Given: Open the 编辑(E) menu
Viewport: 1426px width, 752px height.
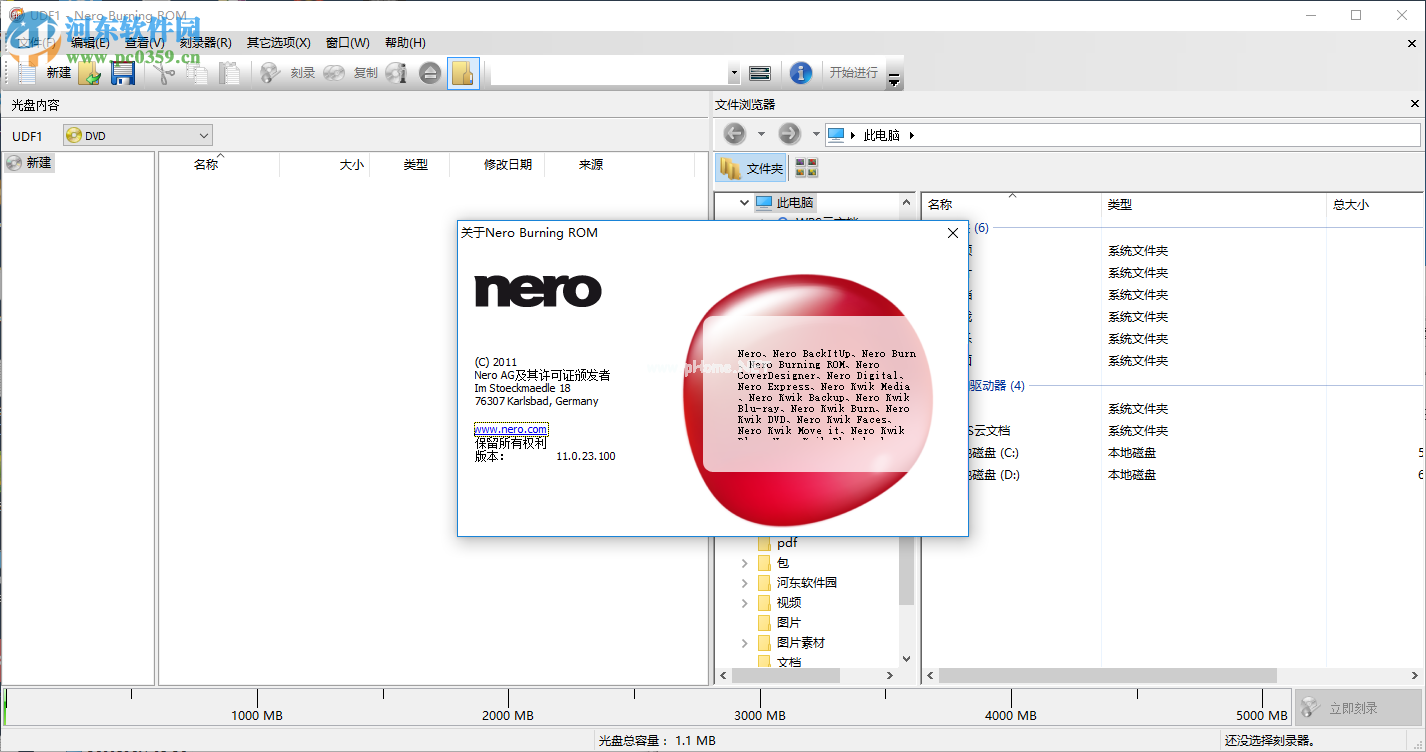Looking at the screenshot, I should coord(90,43).
